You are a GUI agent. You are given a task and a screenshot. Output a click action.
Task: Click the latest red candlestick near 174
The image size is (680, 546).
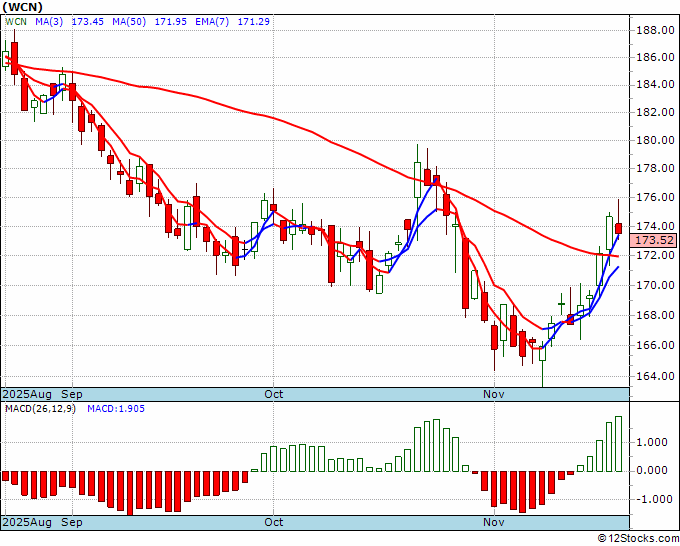618,229
